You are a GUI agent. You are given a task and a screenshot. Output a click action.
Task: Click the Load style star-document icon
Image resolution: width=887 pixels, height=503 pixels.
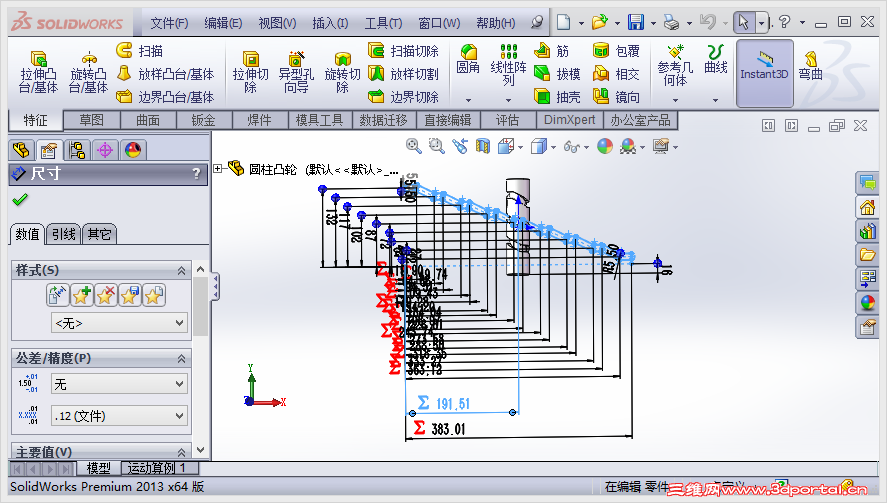(x=153, y=295)
